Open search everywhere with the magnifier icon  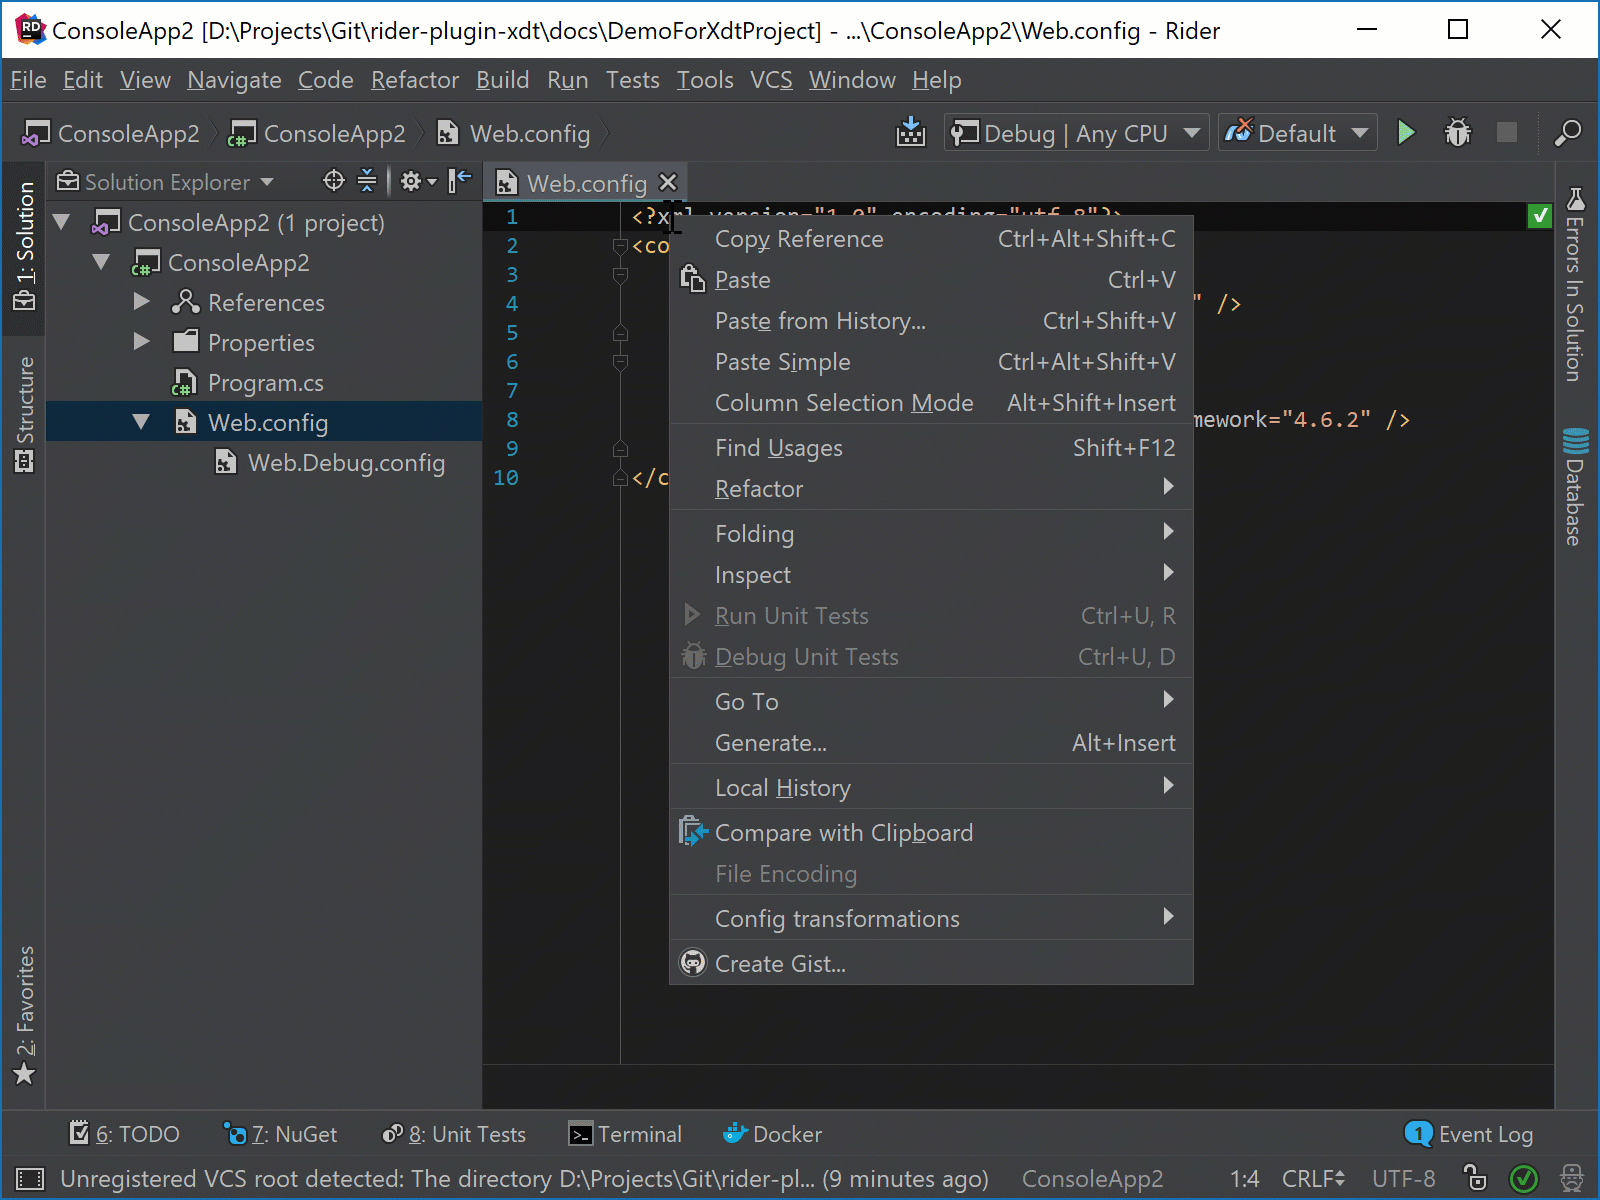coord(1567,133)
